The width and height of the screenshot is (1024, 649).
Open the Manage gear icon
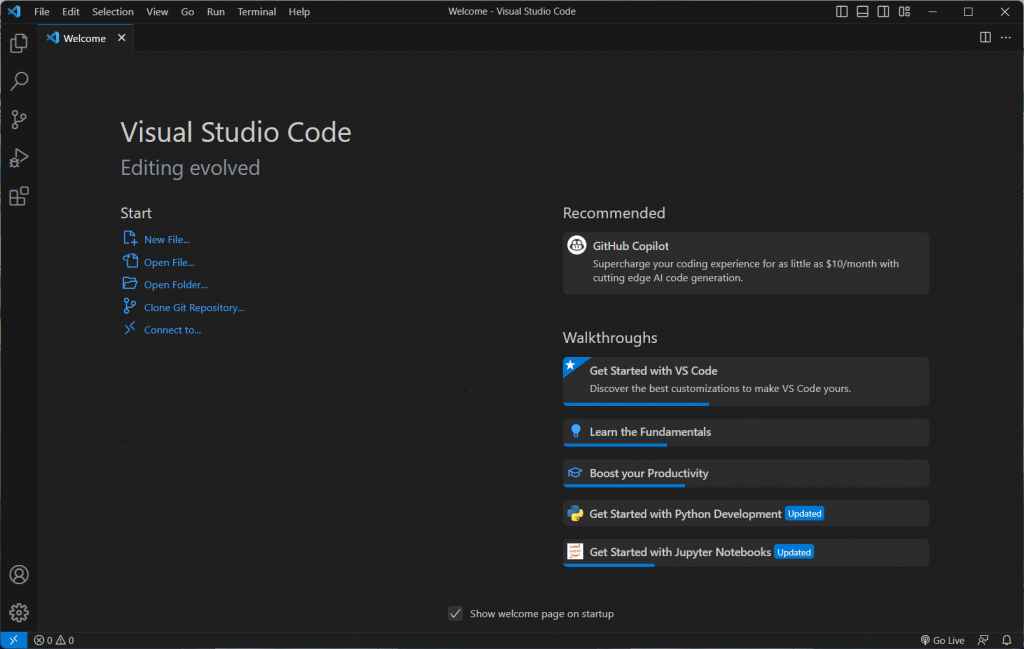[19, 612]
